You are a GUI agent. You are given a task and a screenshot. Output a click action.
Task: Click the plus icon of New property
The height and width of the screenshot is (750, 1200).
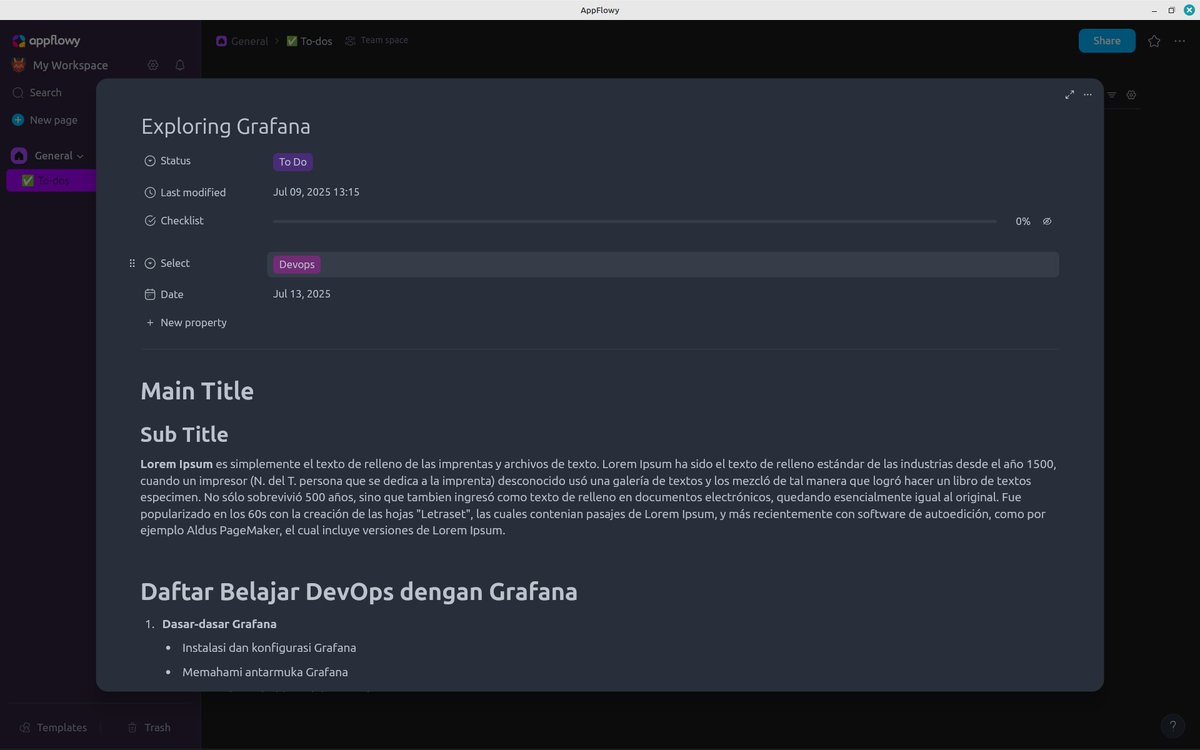(x=150, y=323)
